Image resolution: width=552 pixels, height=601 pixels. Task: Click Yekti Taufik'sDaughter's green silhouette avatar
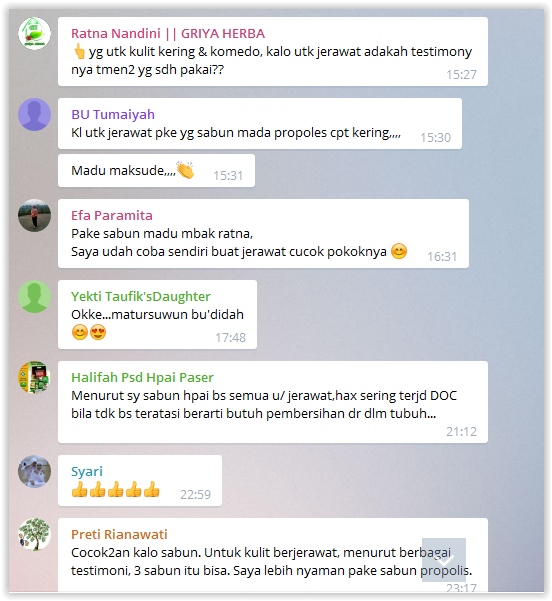coord(34,297)
